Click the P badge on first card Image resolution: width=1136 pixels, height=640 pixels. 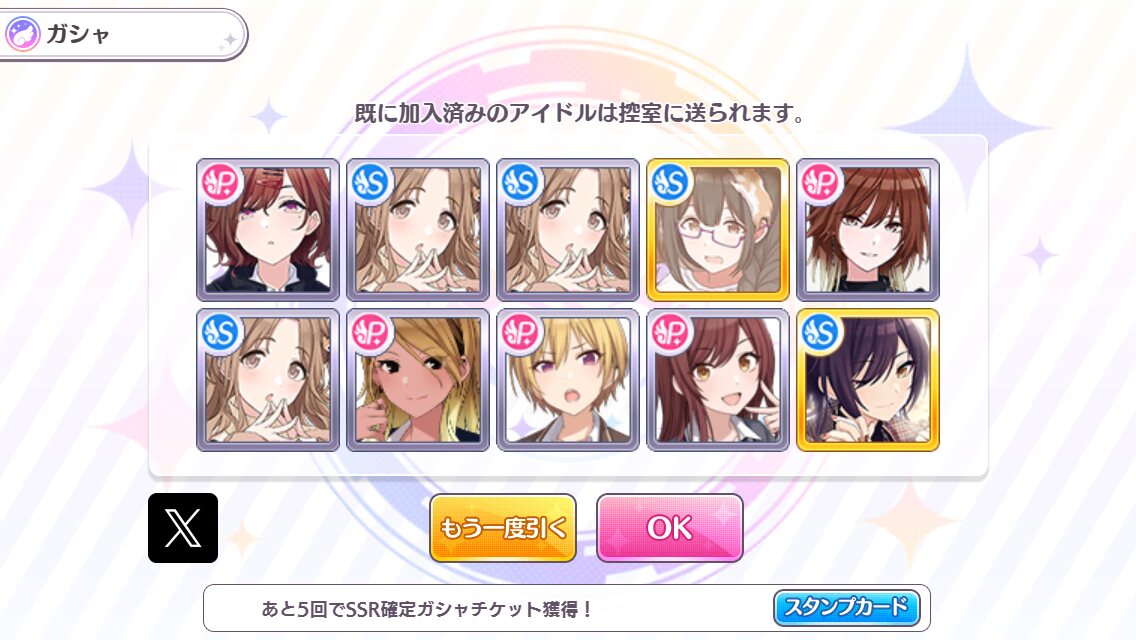tap(221, 183)
